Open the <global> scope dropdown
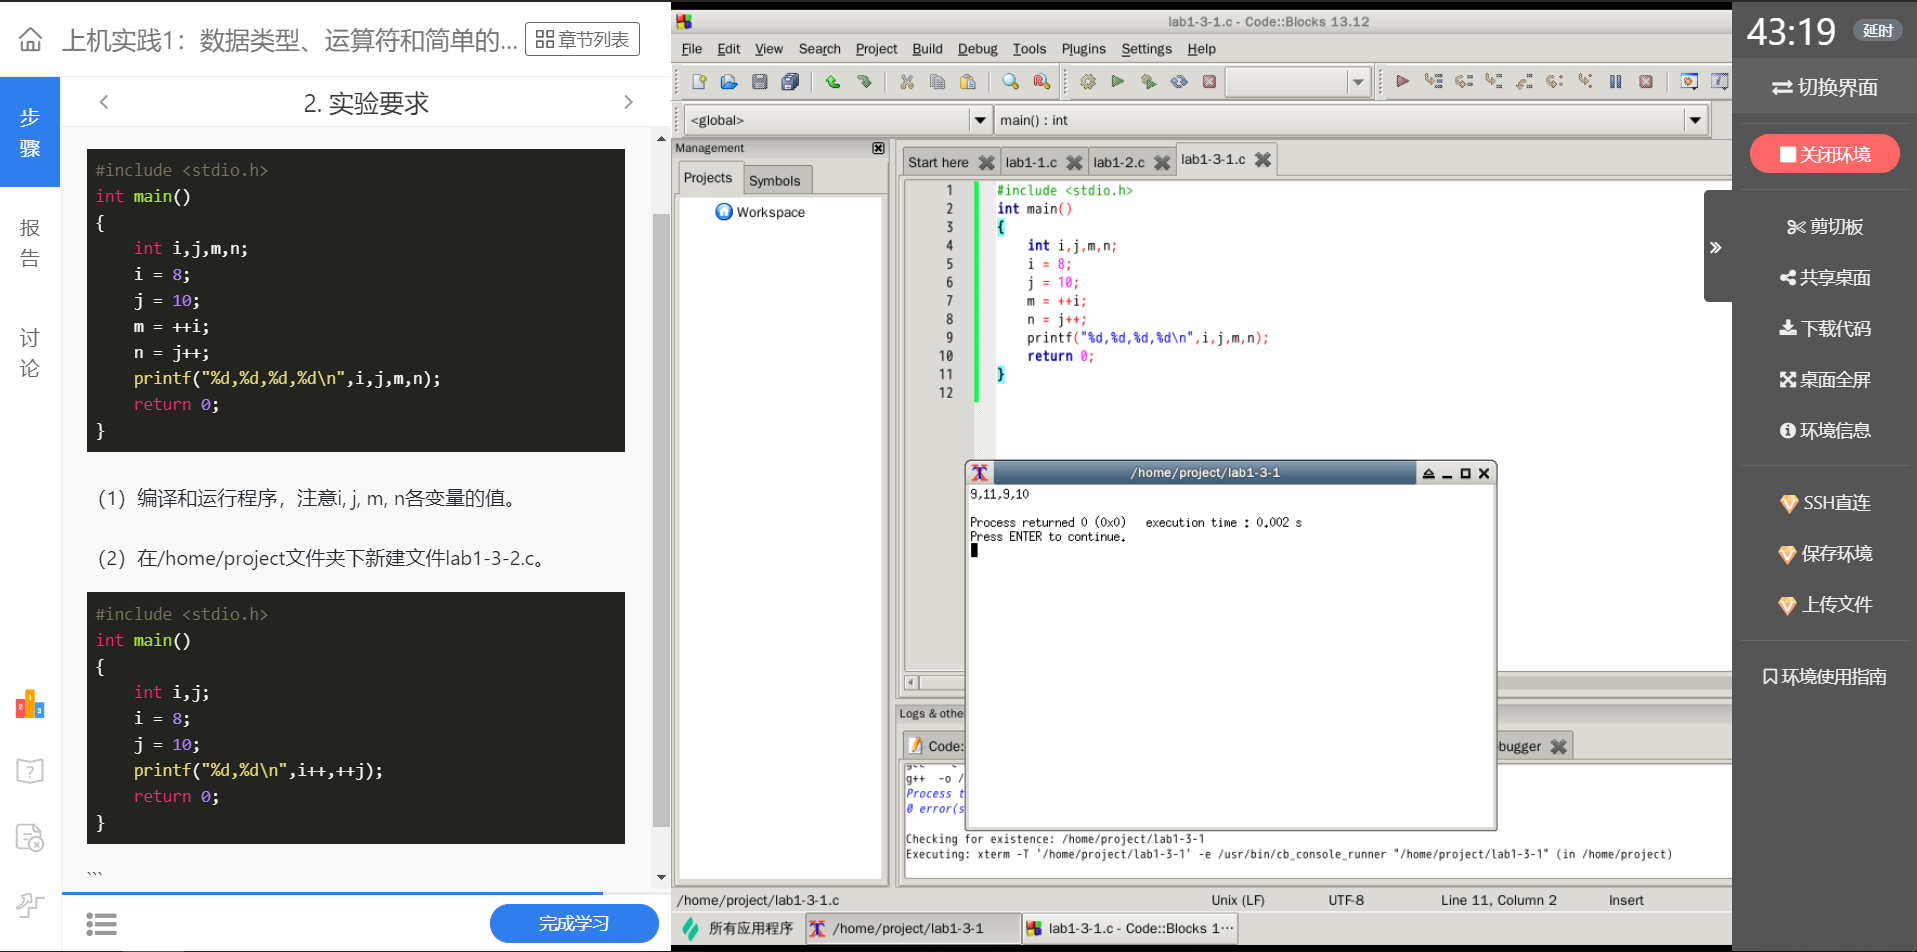Screen dimensions: 1917x952 (x=979, y=120)
